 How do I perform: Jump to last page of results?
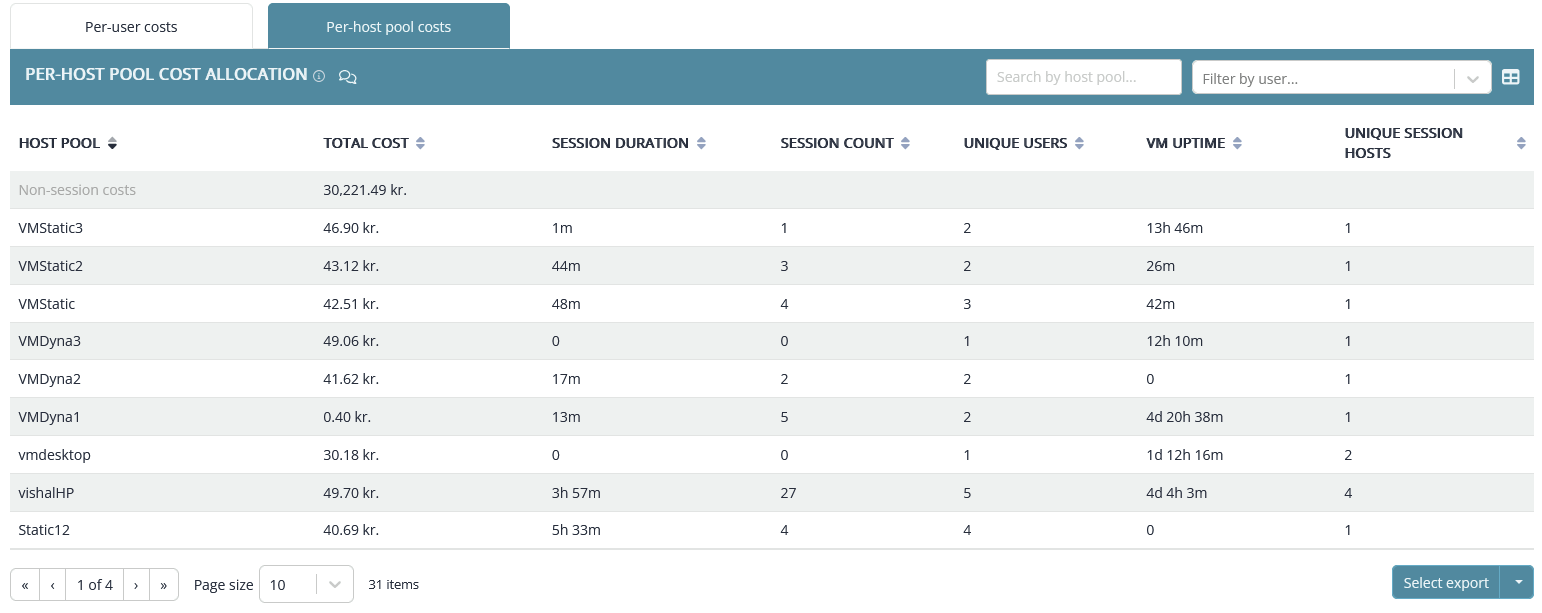(164, 585)
